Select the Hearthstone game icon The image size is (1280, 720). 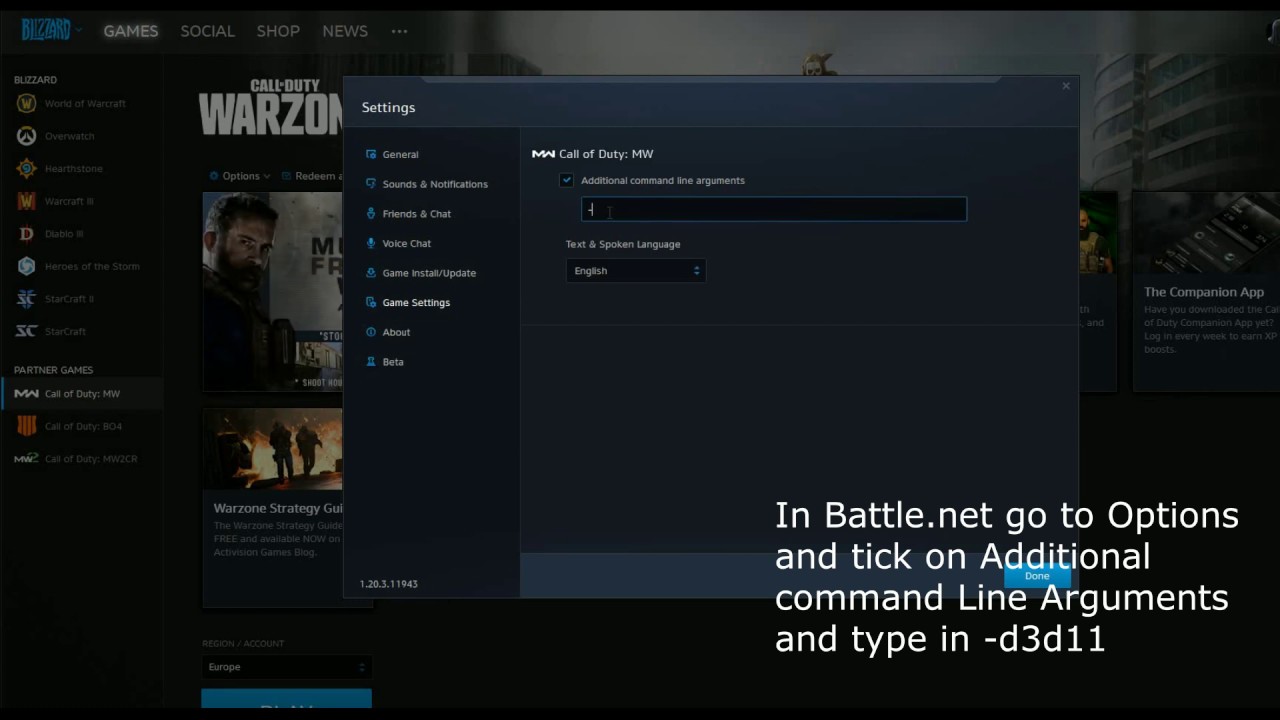pos(27,169)
